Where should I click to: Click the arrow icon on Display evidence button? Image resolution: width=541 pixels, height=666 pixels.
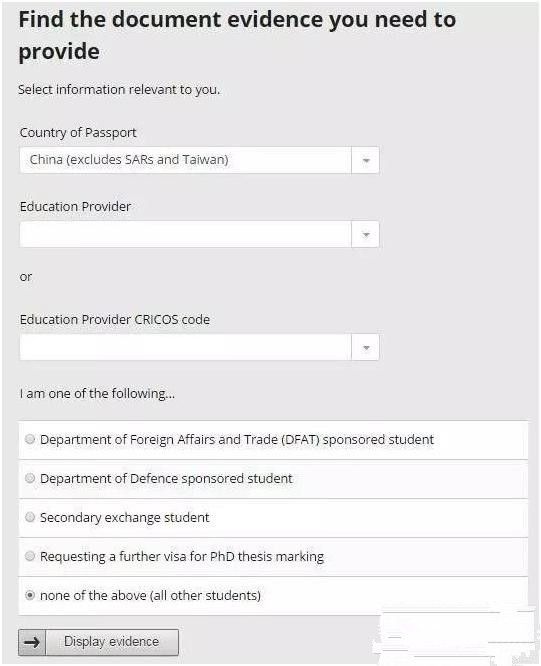coord(32,642)
